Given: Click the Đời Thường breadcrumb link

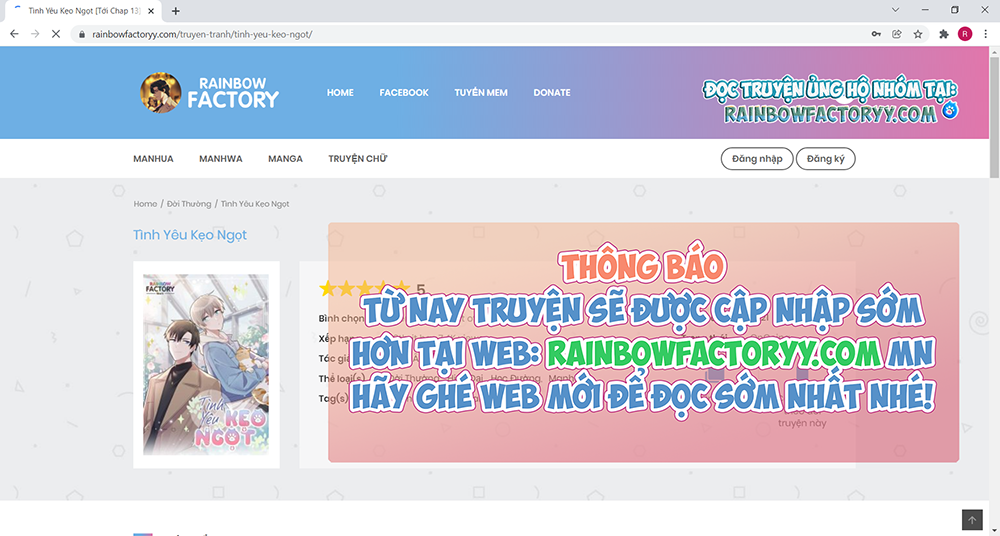Looking at the screenshot, I should point(189,204).
